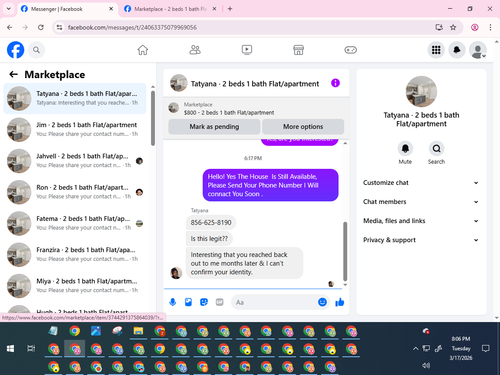Open conversation information purple icon
The height and width of the screenshot is (375, 500).
click(335, 83)
